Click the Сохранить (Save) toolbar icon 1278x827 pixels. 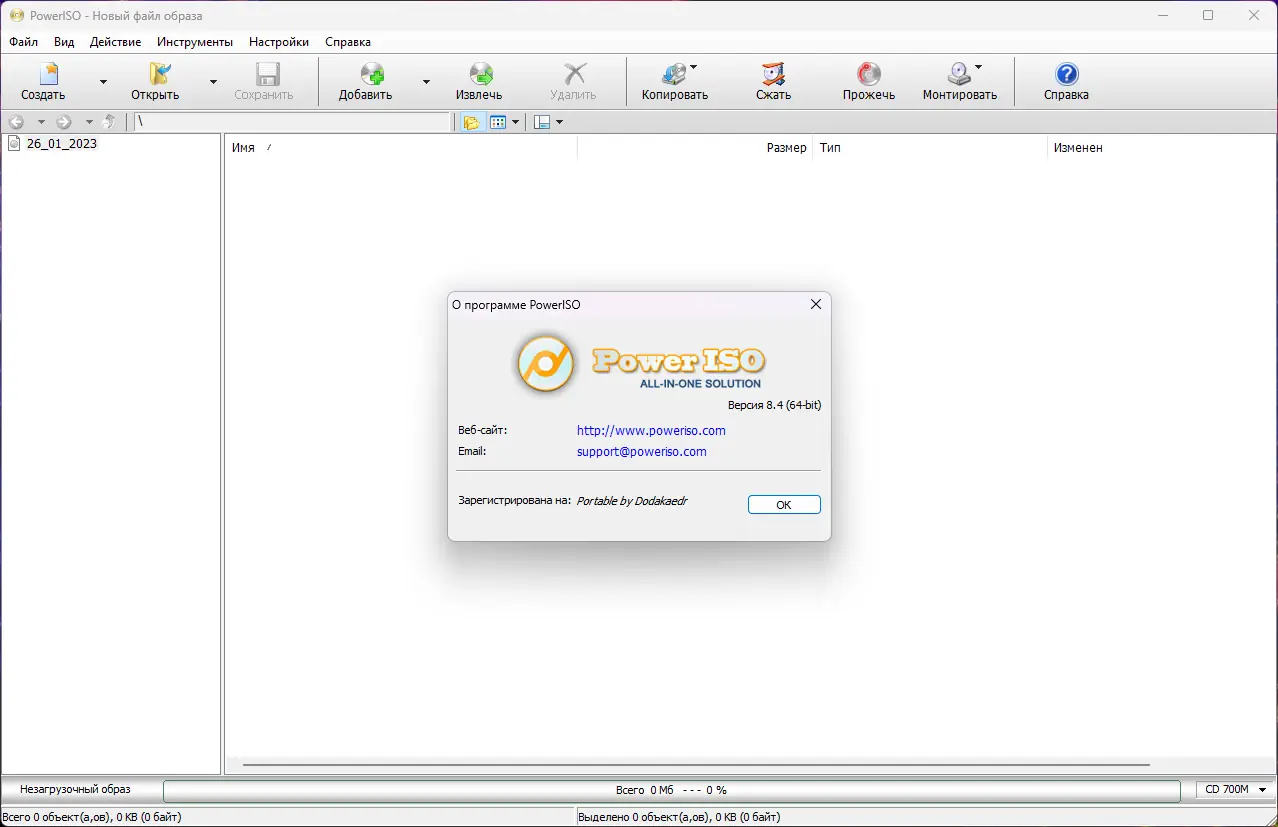point(266,75)
